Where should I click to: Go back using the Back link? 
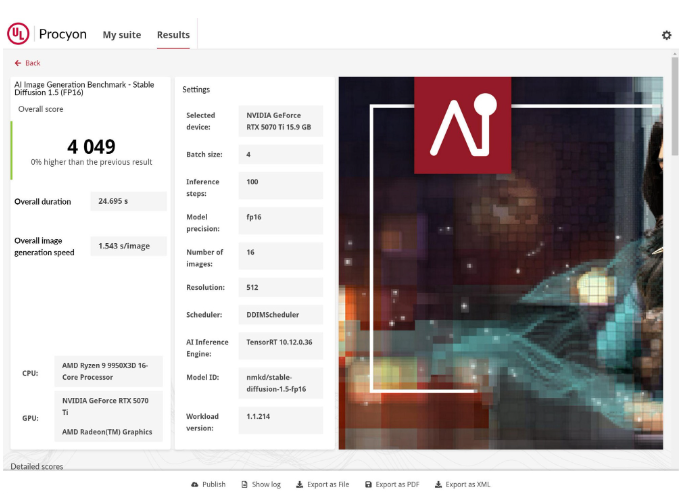click(x=27, y=63)
